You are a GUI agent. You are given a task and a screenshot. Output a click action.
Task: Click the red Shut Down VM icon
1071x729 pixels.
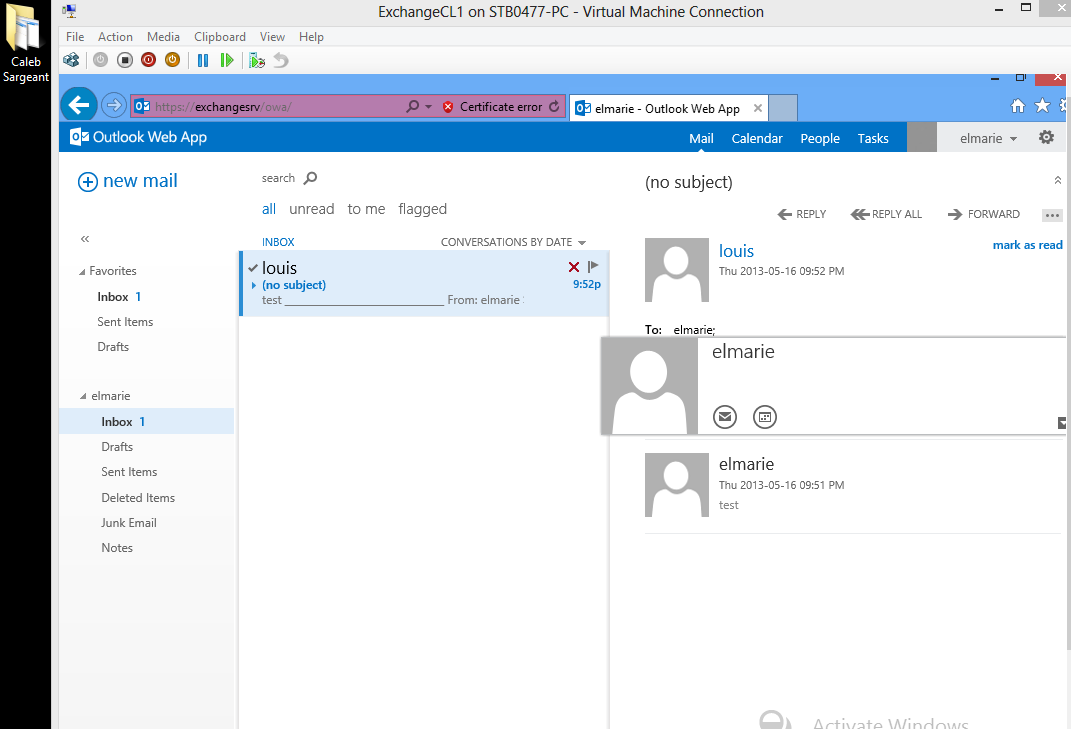click(x=148, y=60)
